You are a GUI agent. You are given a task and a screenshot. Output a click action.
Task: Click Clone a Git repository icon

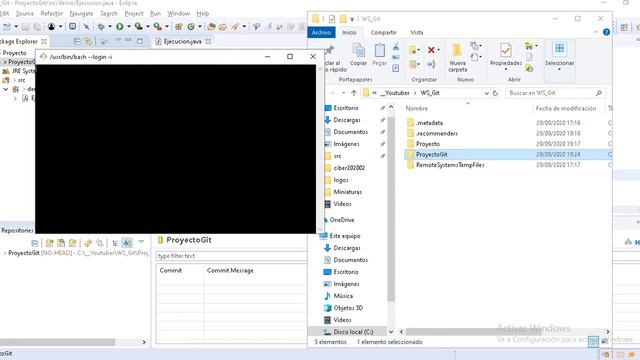click(x=61, y=243)
